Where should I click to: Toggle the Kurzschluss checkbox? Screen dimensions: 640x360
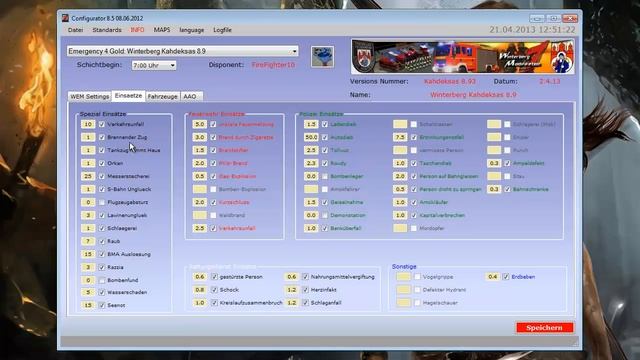tap(213, 202)
